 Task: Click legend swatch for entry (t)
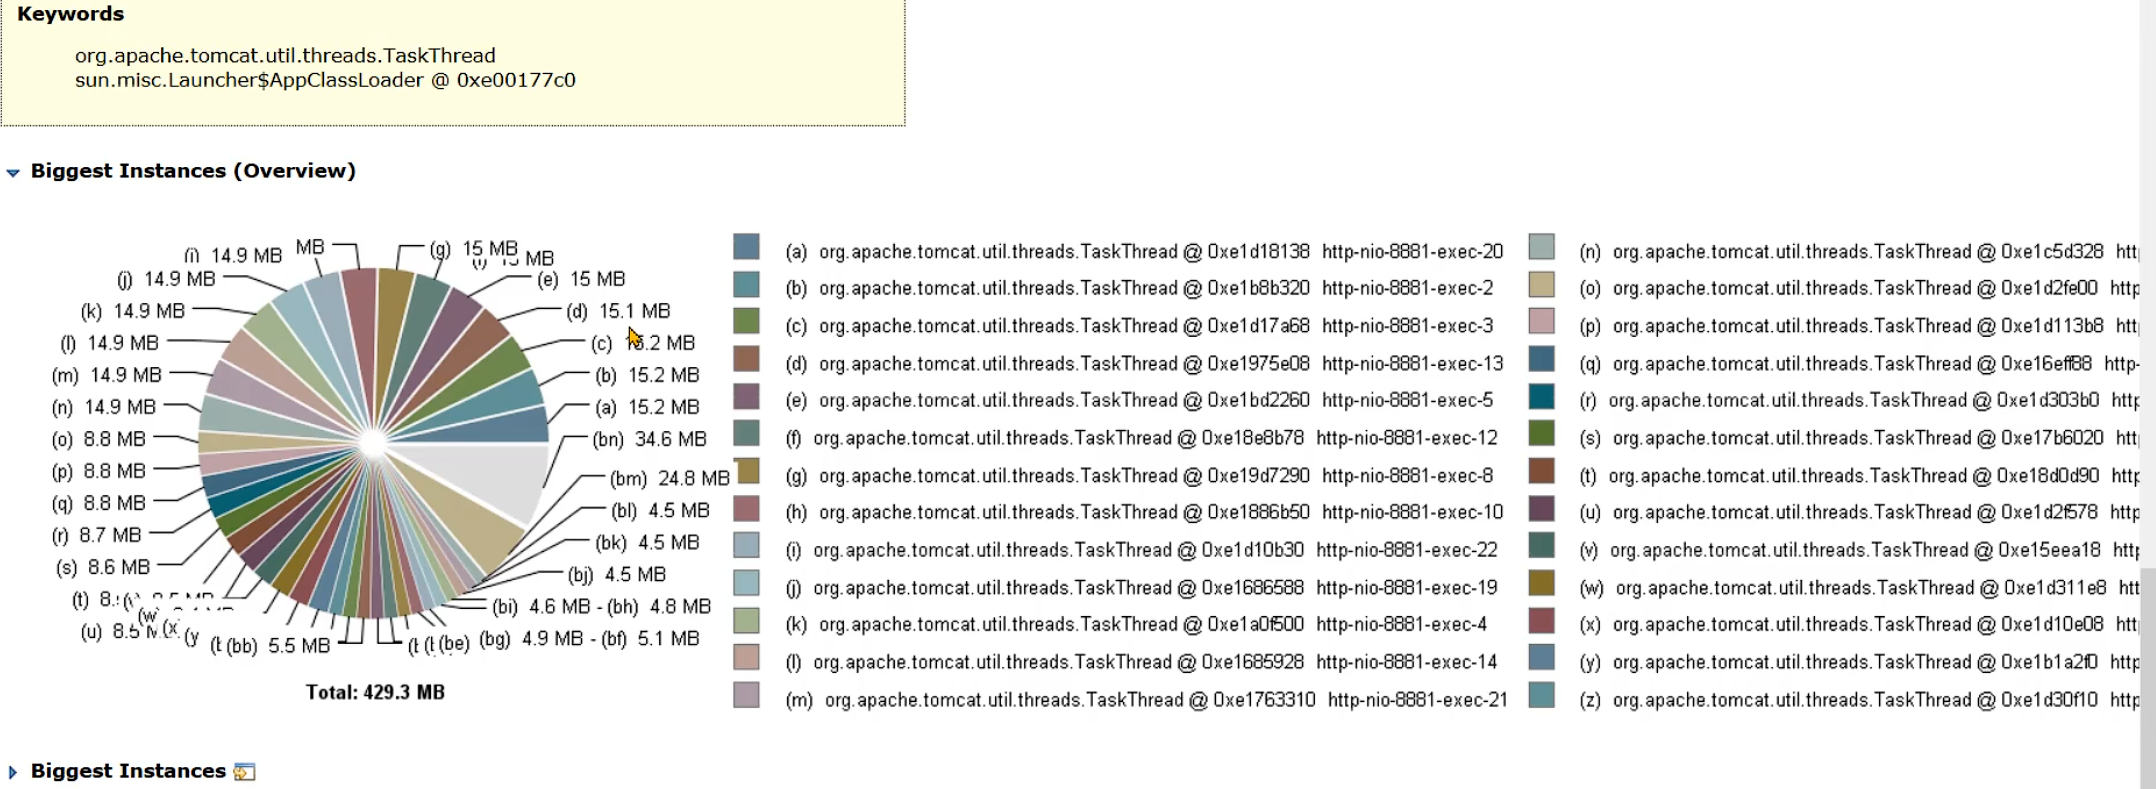coord(1542,471)
